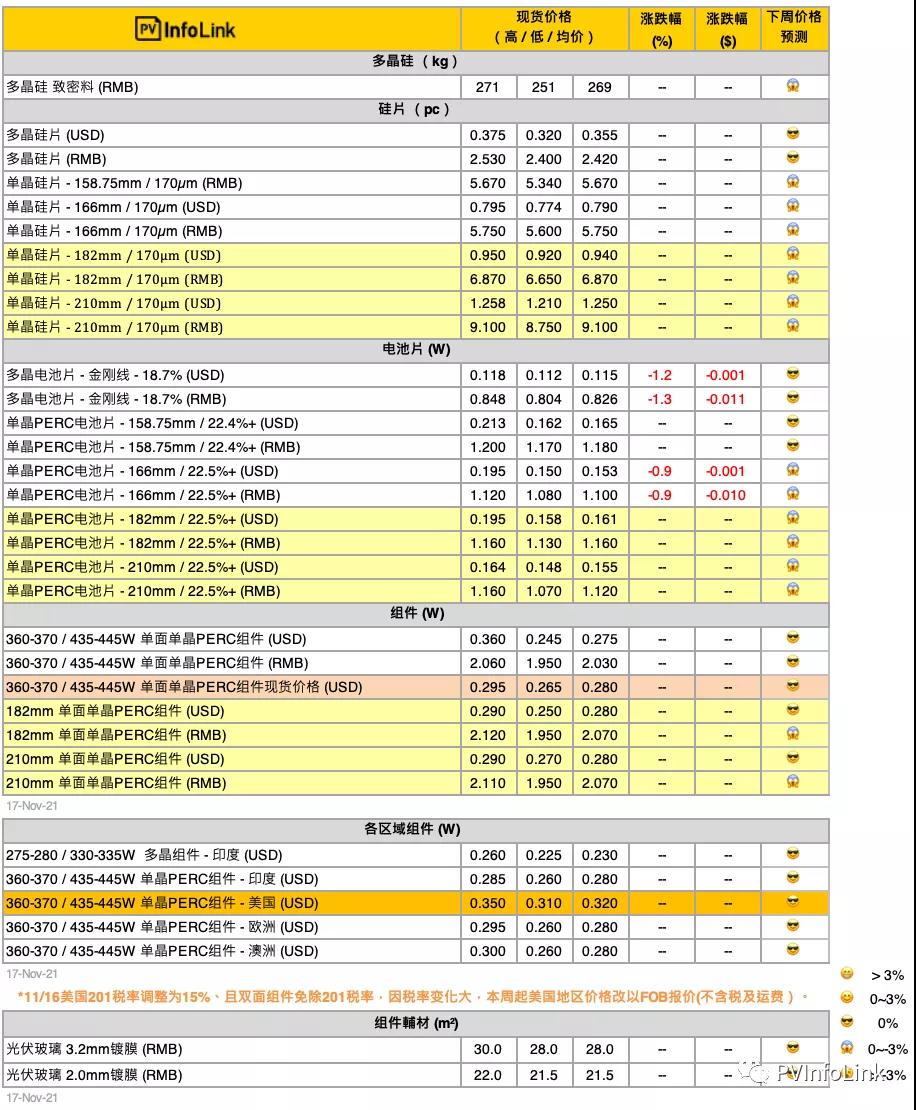Click forecast emoji for 多晶电池片 18.7% (USD)
The width and height of the screenshot is (916, 1110).
(793, 375)
